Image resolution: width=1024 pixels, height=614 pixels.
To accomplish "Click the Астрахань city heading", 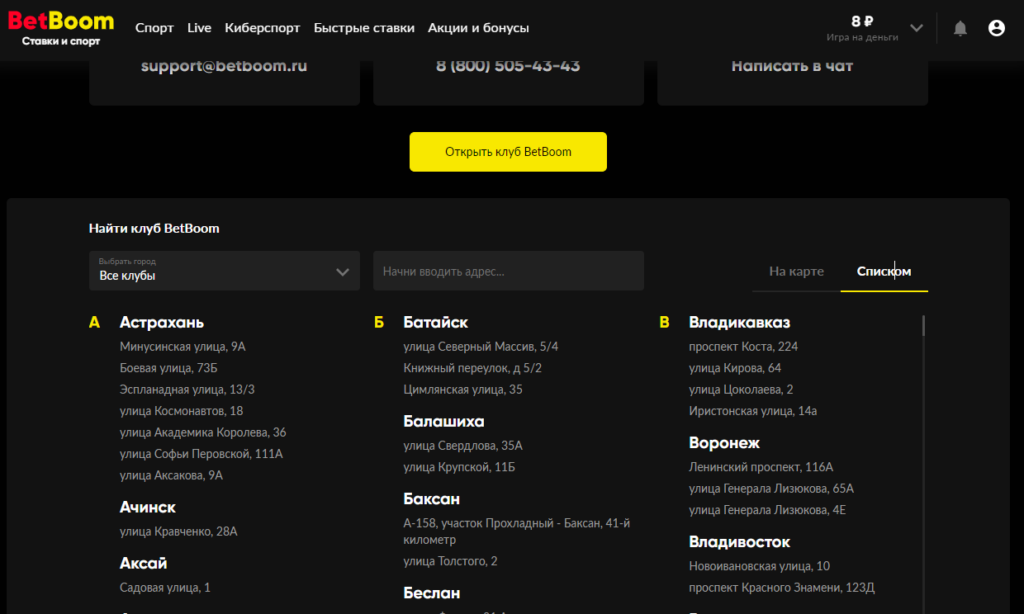I will [161, 323].
